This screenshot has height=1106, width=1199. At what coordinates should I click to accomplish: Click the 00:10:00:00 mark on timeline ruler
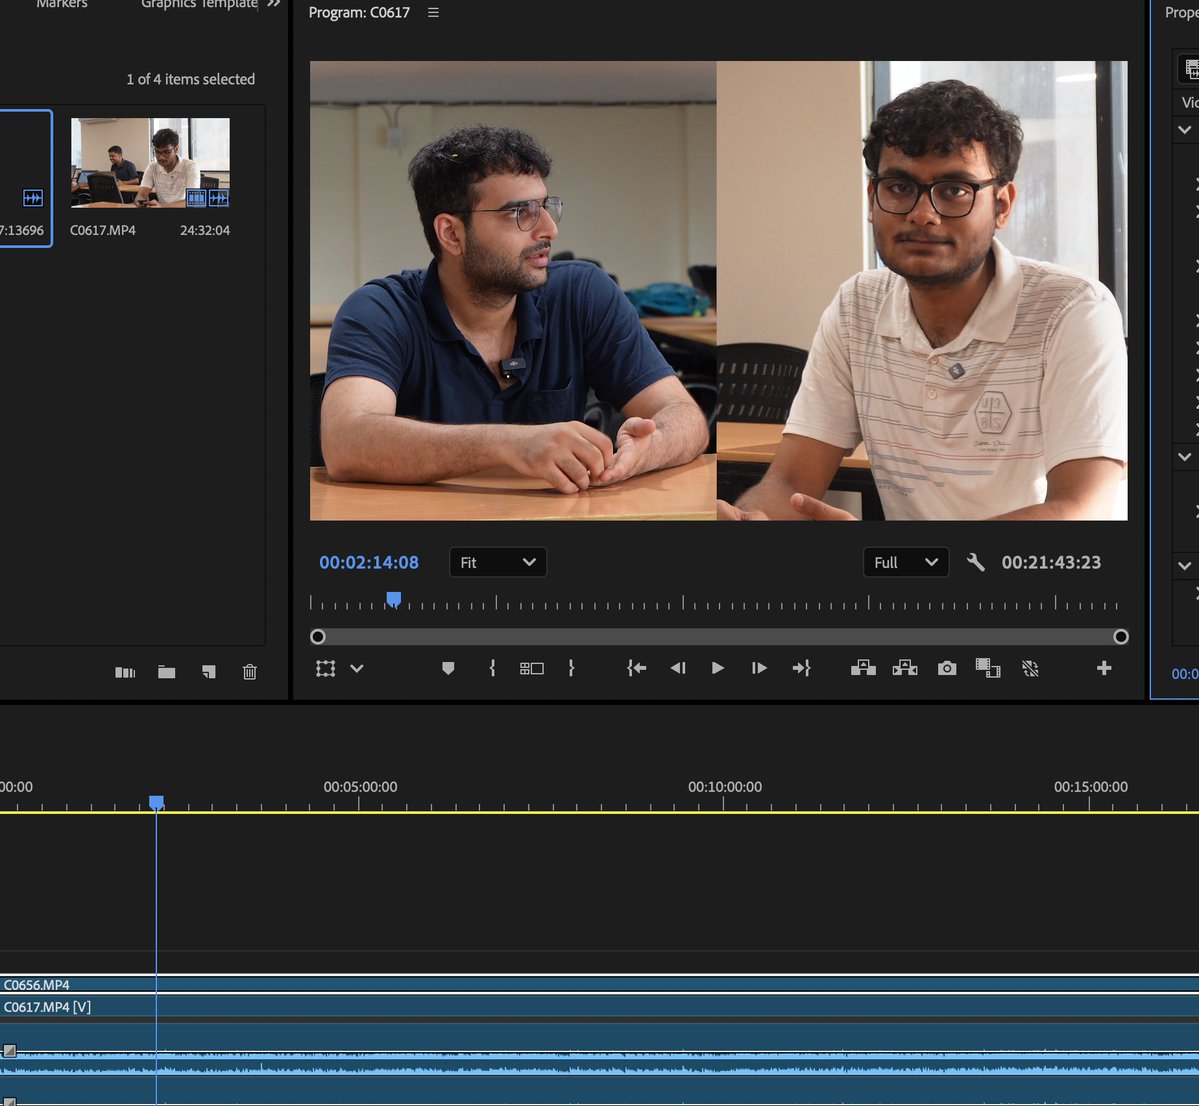click(x=725, y=787)
